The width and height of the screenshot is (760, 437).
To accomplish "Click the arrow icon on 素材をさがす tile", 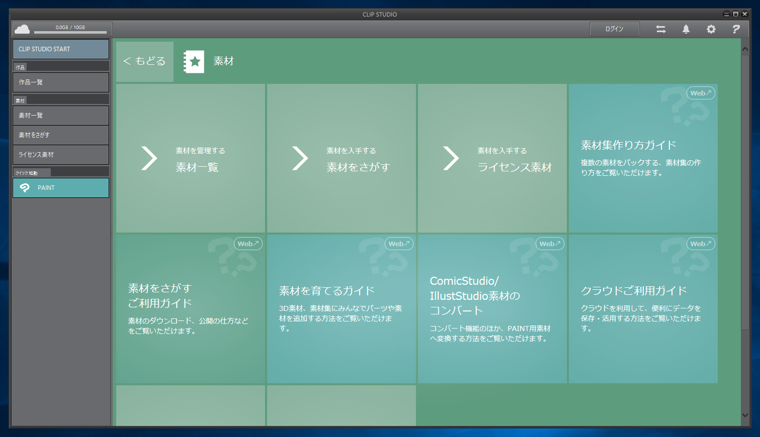I will point(300,158).
